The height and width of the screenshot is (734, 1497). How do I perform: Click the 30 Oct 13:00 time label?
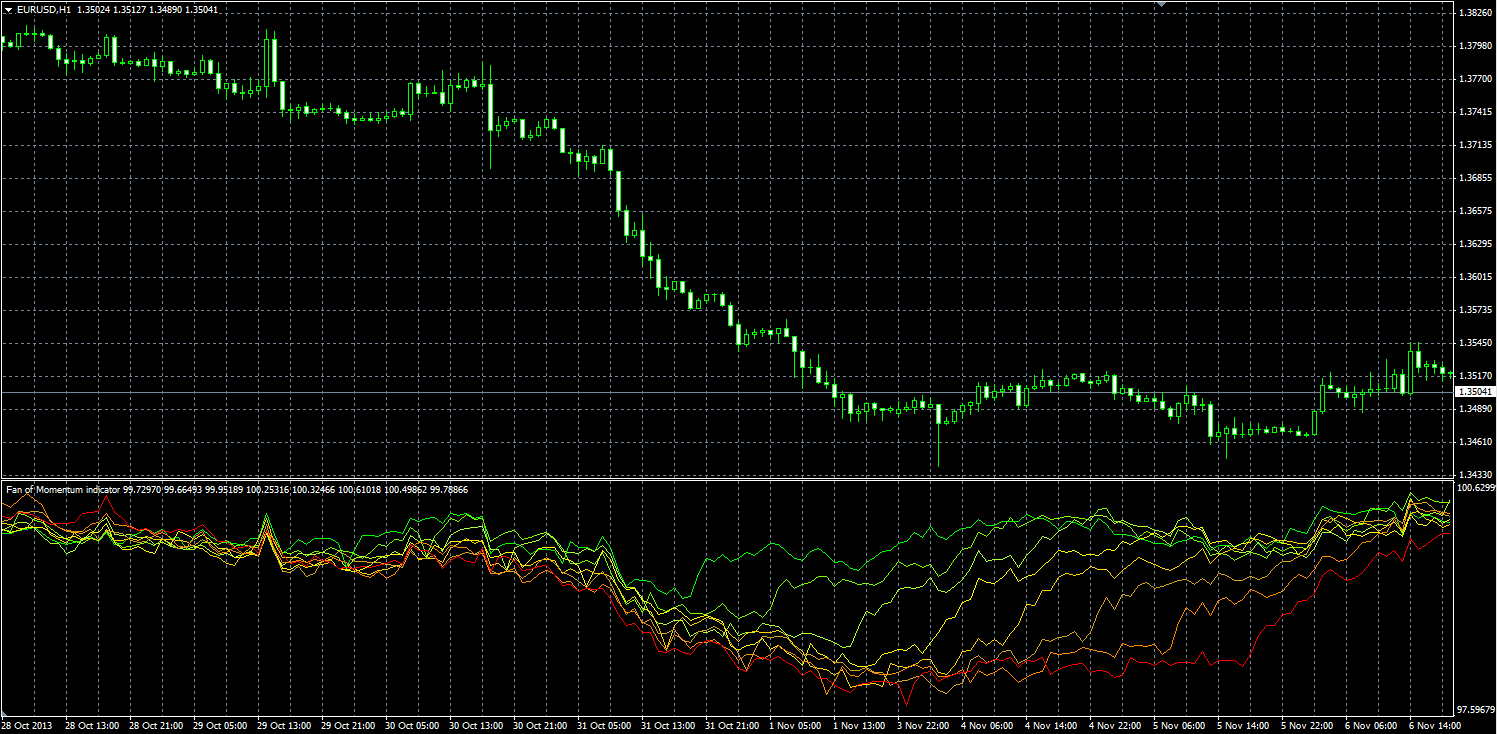[x=476, y=725]
